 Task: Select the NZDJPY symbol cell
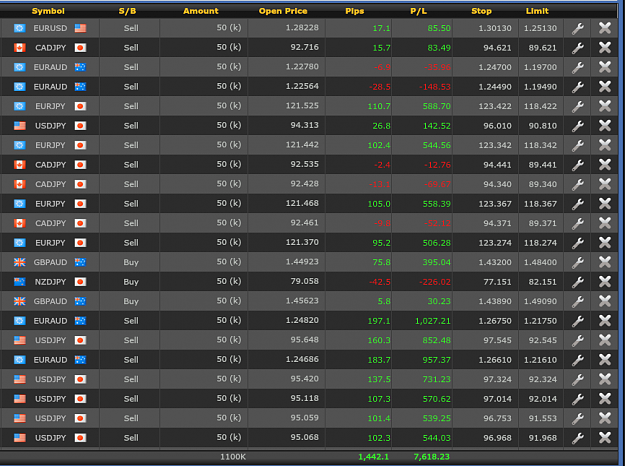click(x=50, y=282)
